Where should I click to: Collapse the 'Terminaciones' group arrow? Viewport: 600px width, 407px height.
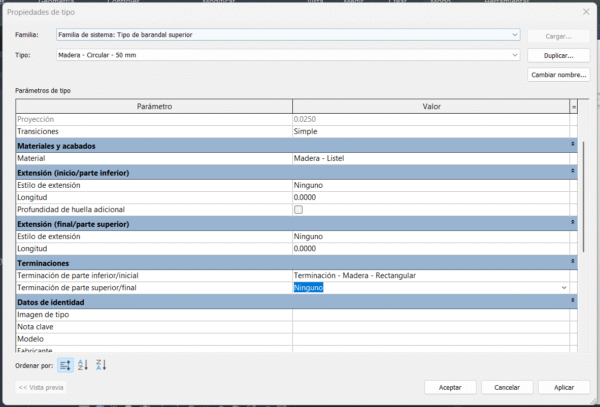(573, 262)
